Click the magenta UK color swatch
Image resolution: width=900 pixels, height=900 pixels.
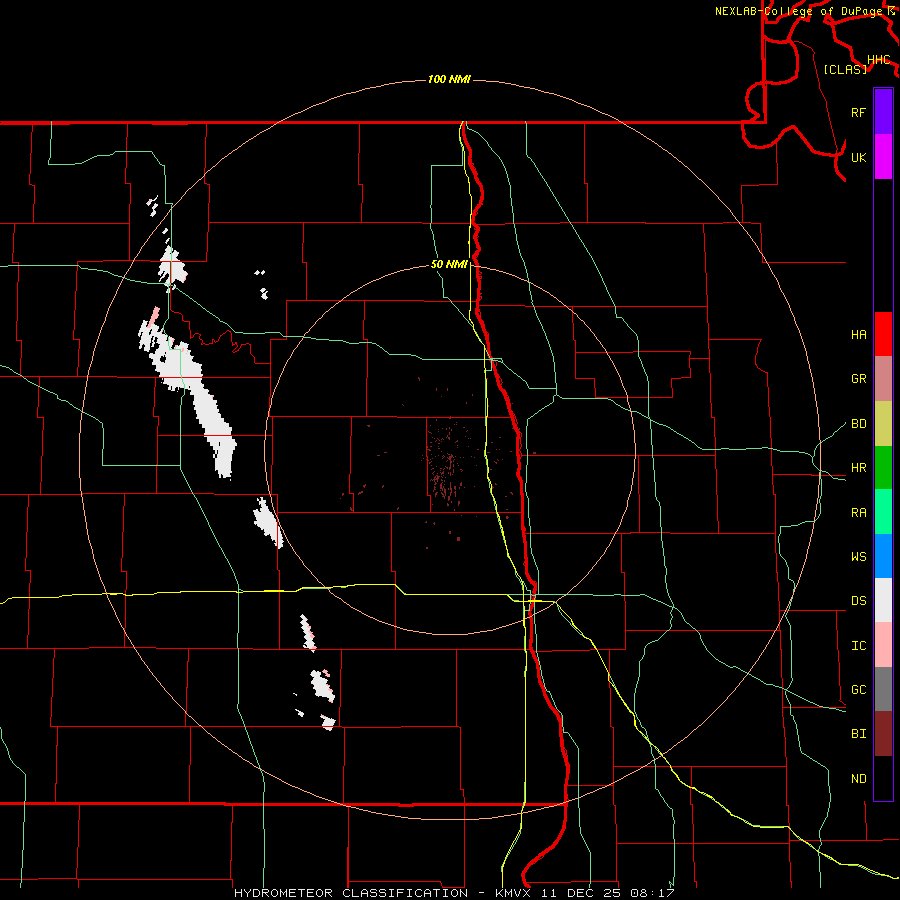tap(883, 157)
